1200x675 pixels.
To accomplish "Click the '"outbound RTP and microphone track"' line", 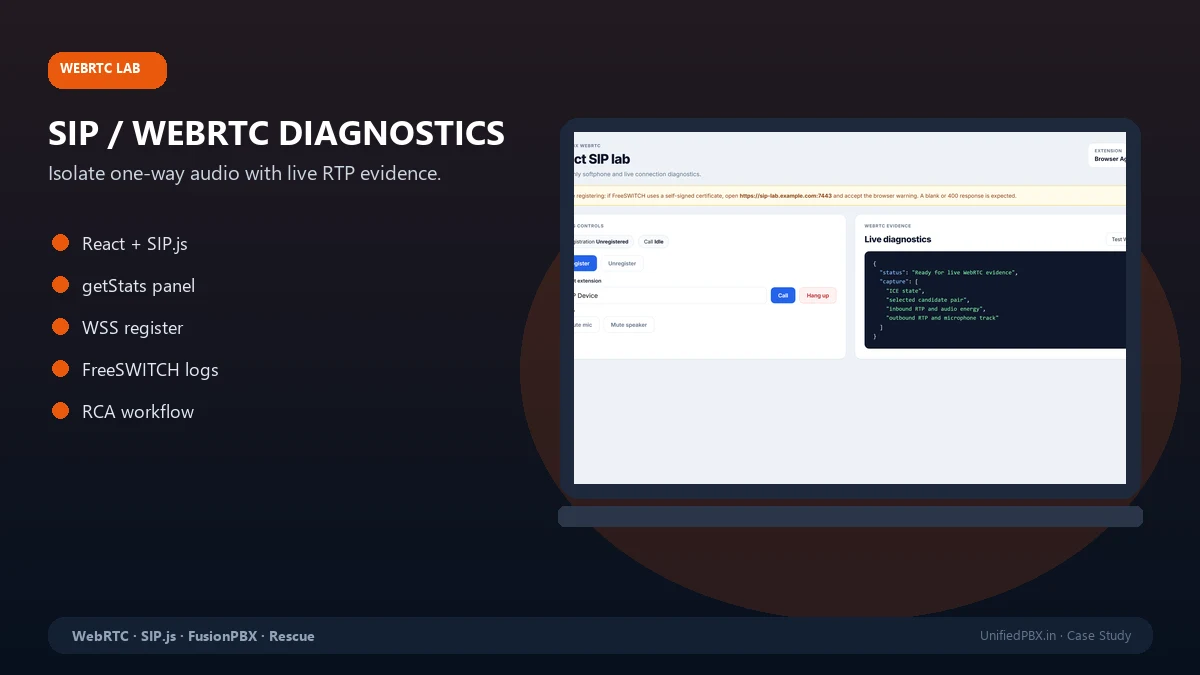I will click(x=942, y=318).
